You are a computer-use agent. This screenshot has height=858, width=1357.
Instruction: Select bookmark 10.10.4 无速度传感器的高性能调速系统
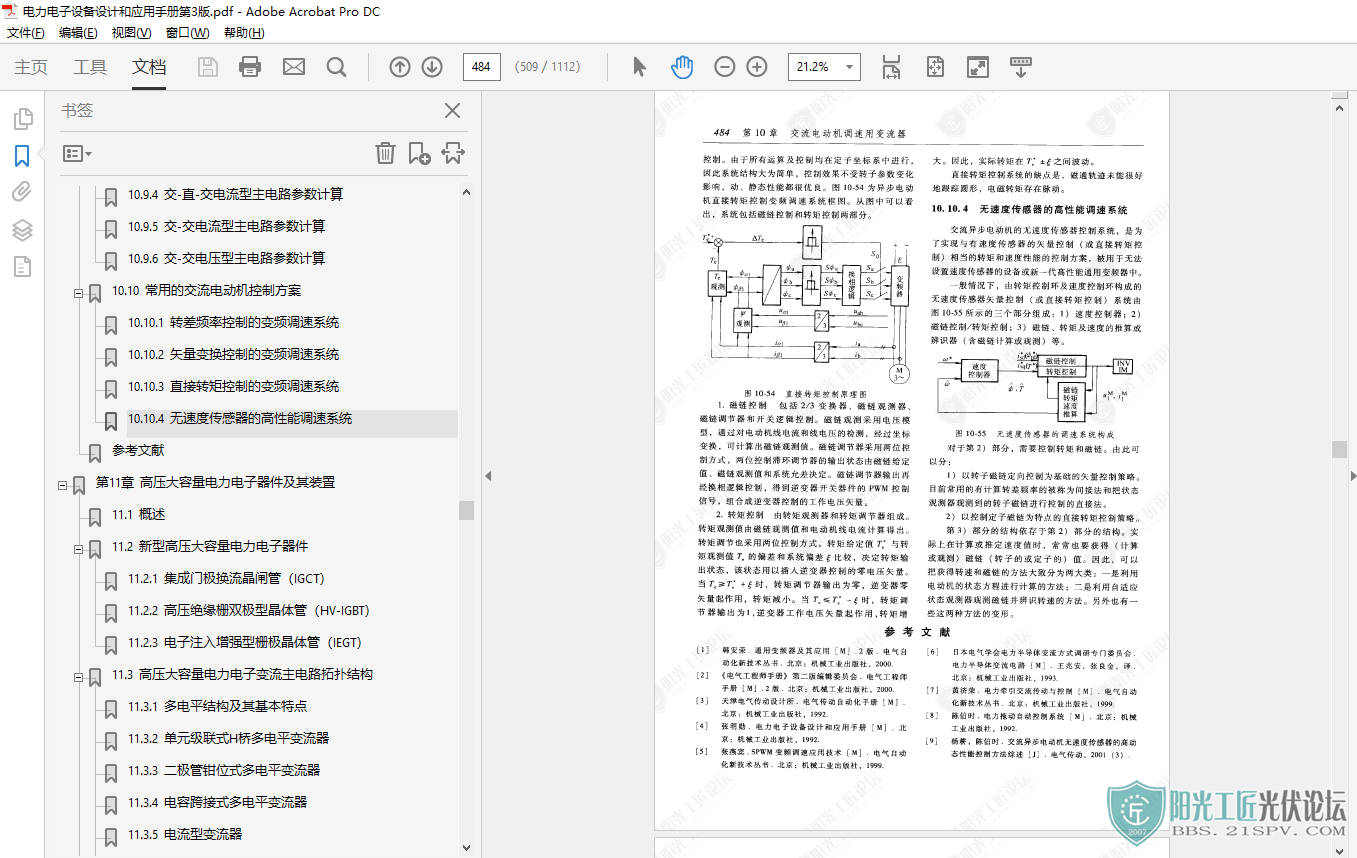(240, 418)
